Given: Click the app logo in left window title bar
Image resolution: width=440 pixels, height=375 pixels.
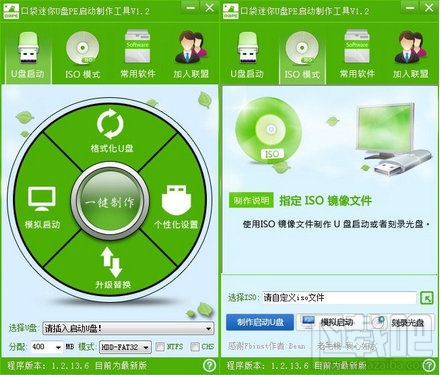Looking at the screenshot, I should (11, 11).
